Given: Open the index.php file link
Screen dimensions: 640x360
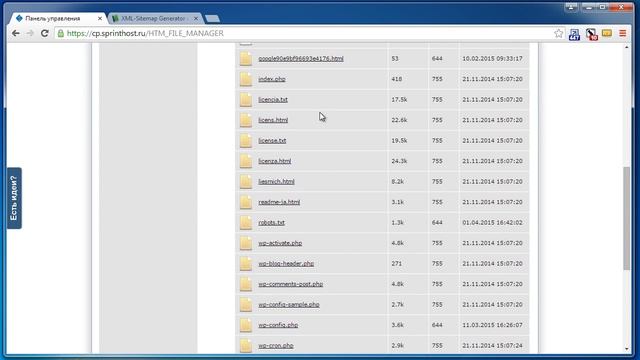Looking at the screenshot, I should (272, 79).
